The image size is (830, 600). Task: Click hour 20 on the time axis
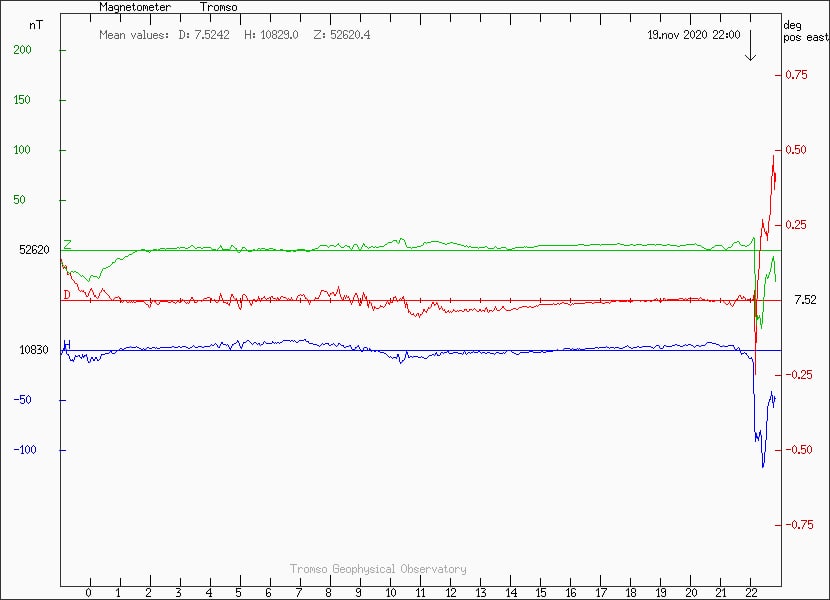691,593
